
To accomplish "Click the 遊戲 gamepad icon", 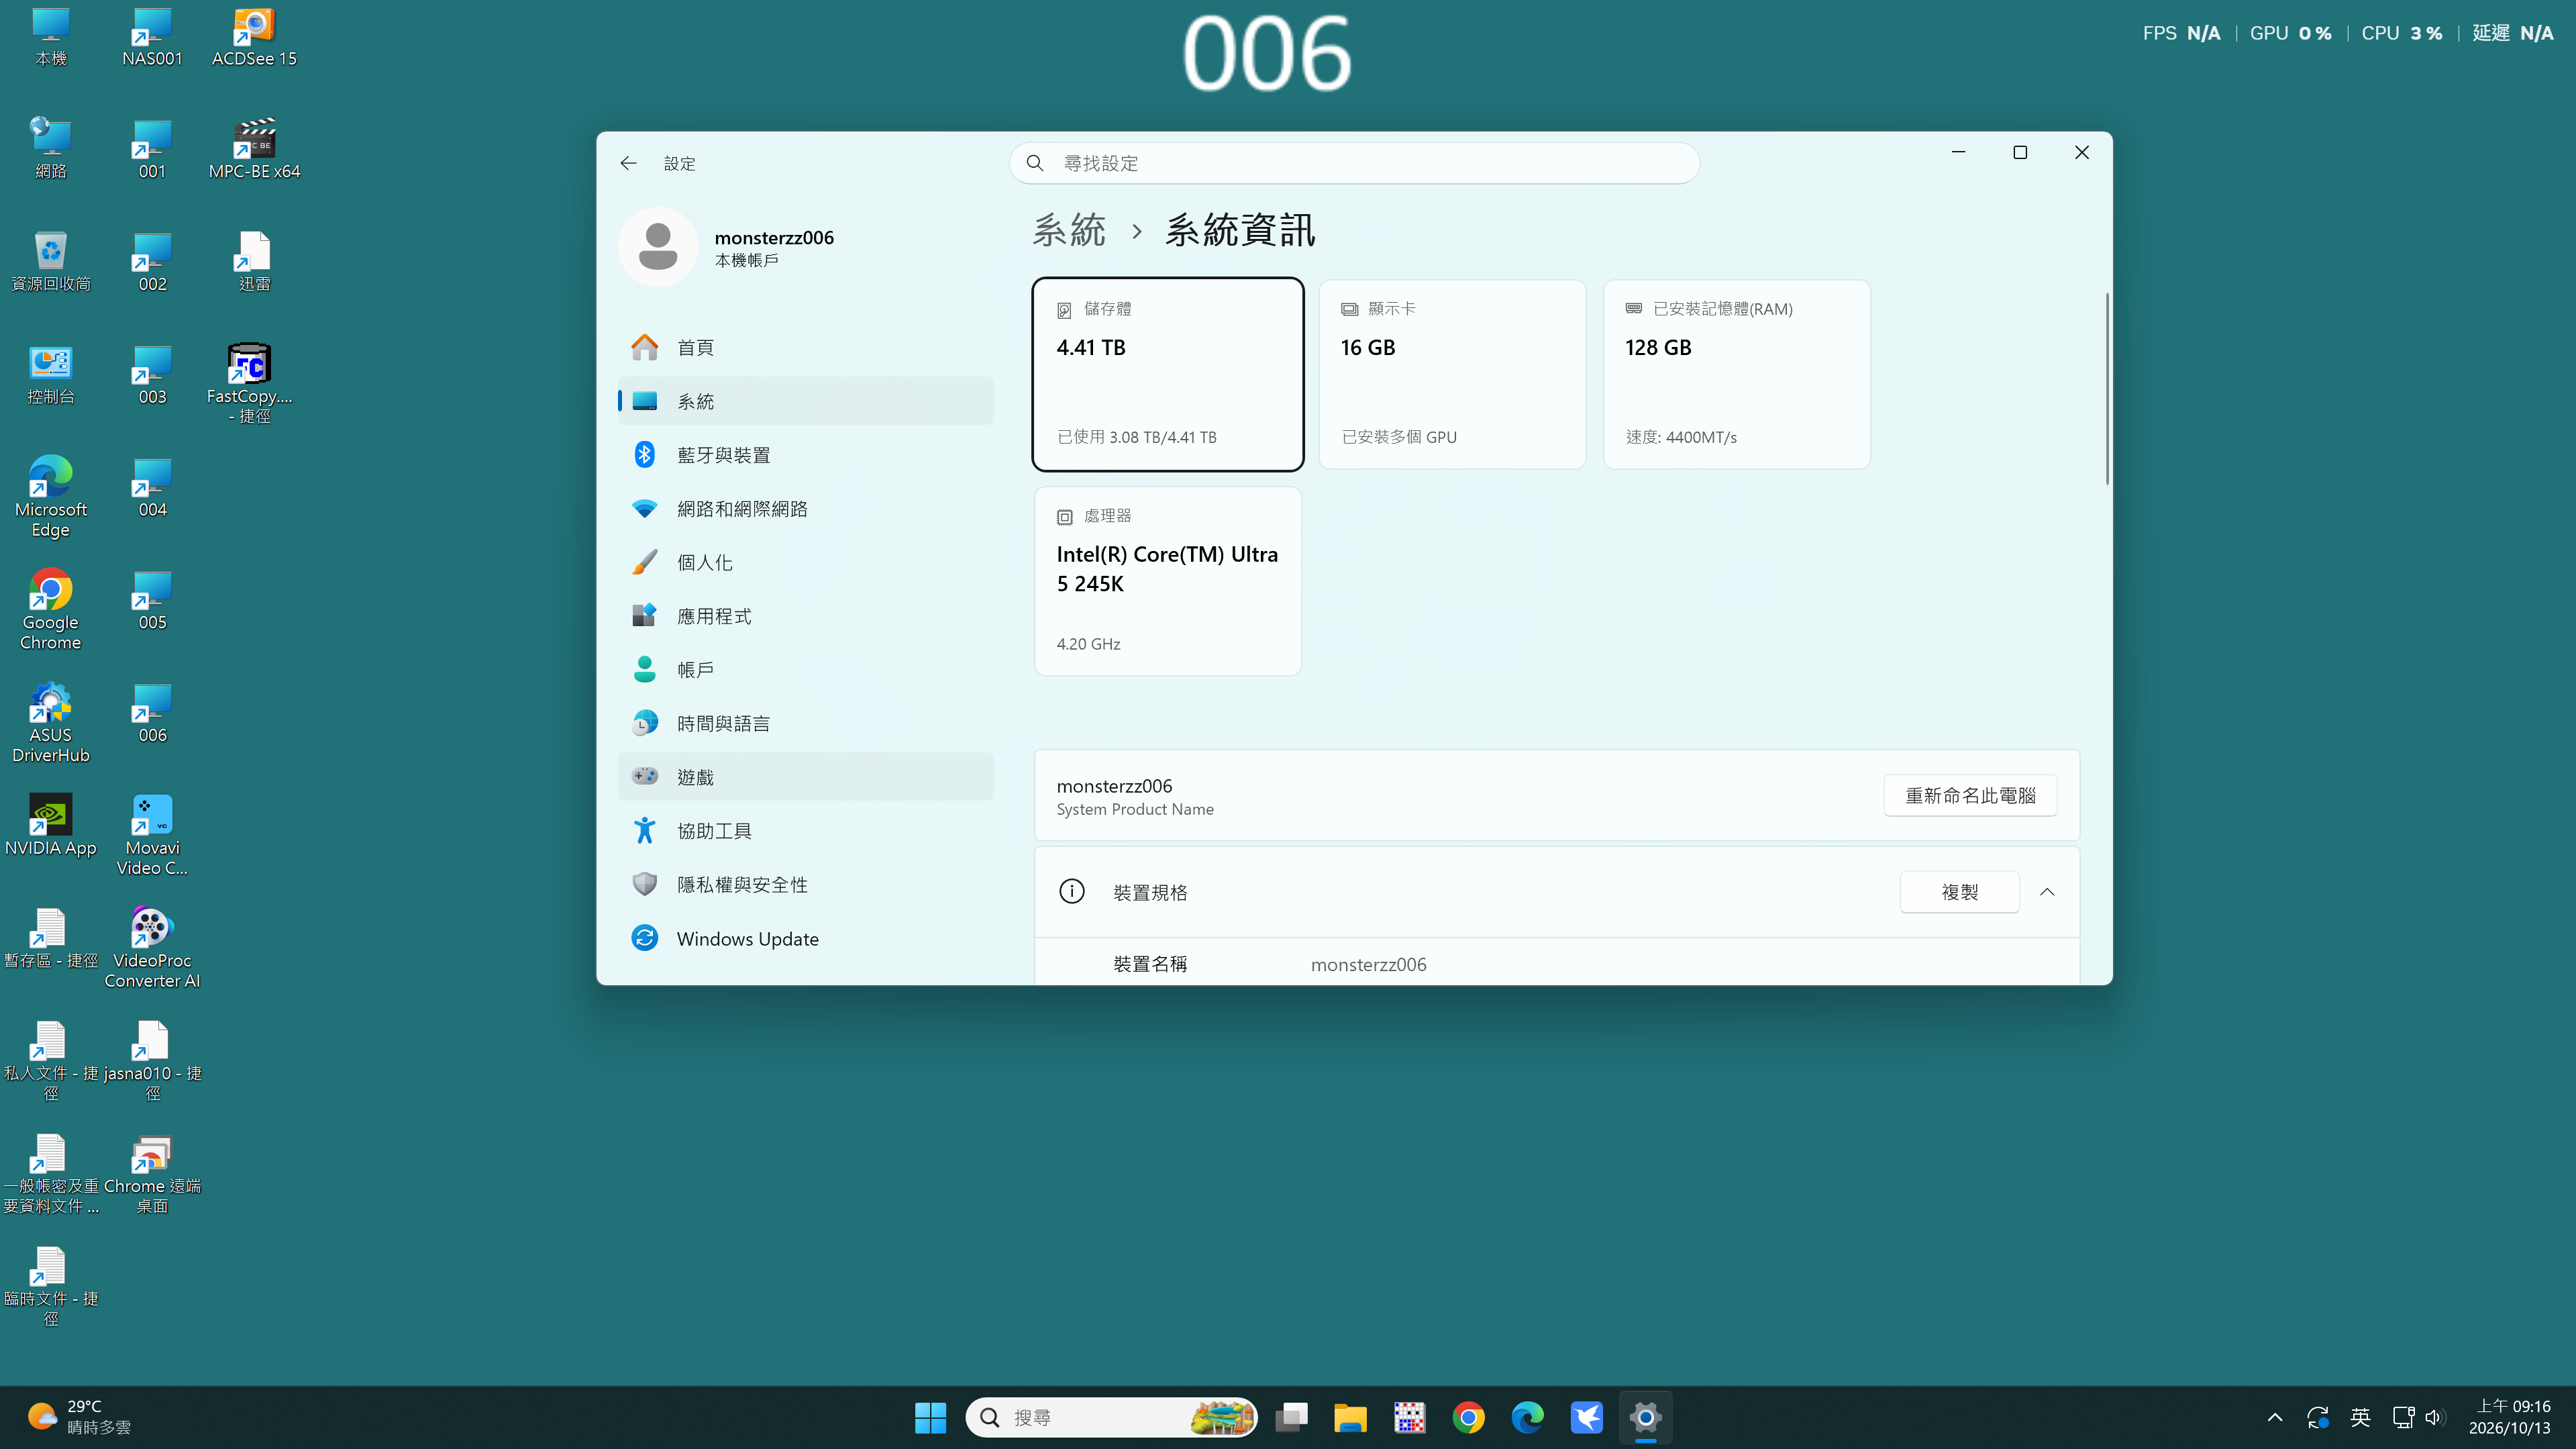I will point(644,776).
